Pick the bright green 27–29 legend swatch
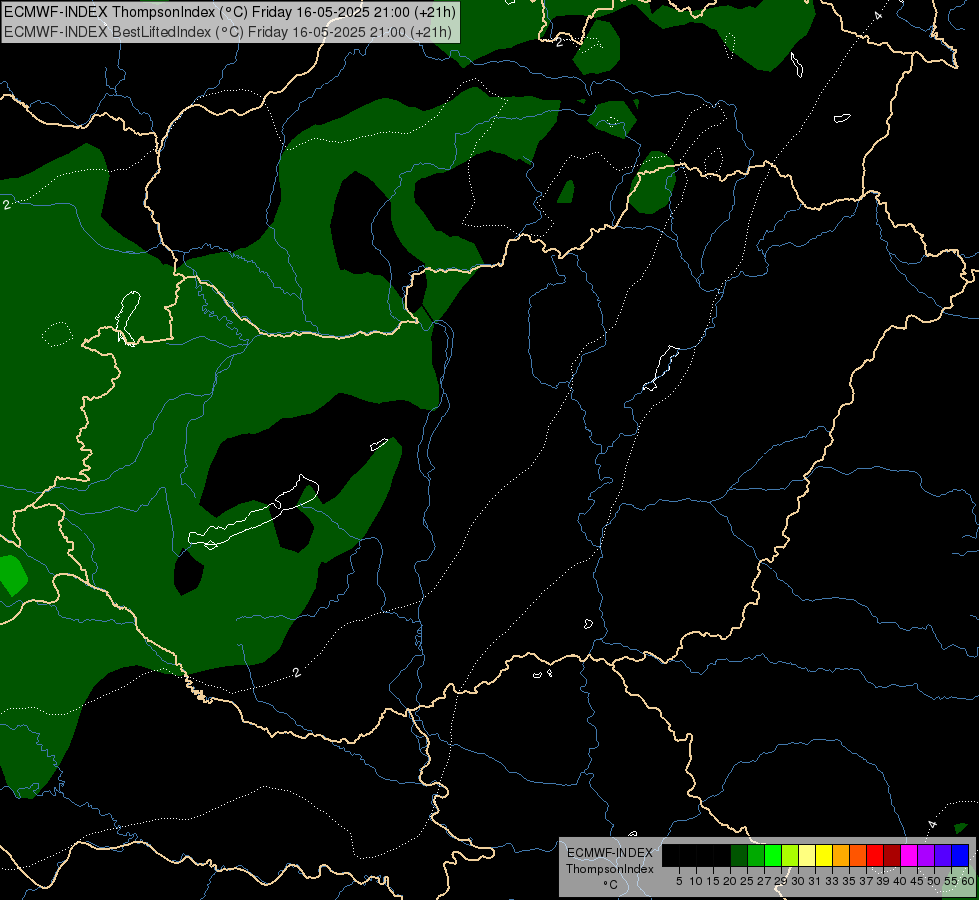Image resolution: width=979 pixels, height=900 pixels. point(773,855)
